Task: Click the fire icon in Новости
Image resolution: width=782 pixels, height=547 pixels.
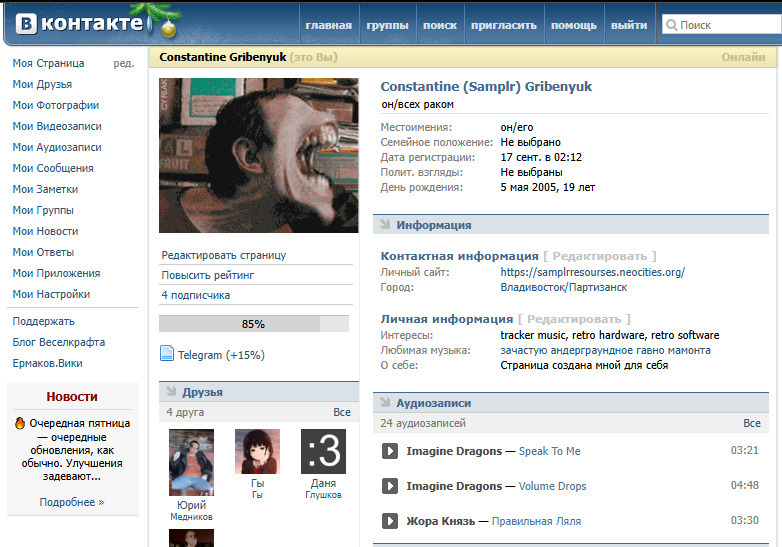Action: tap(20, 423)
